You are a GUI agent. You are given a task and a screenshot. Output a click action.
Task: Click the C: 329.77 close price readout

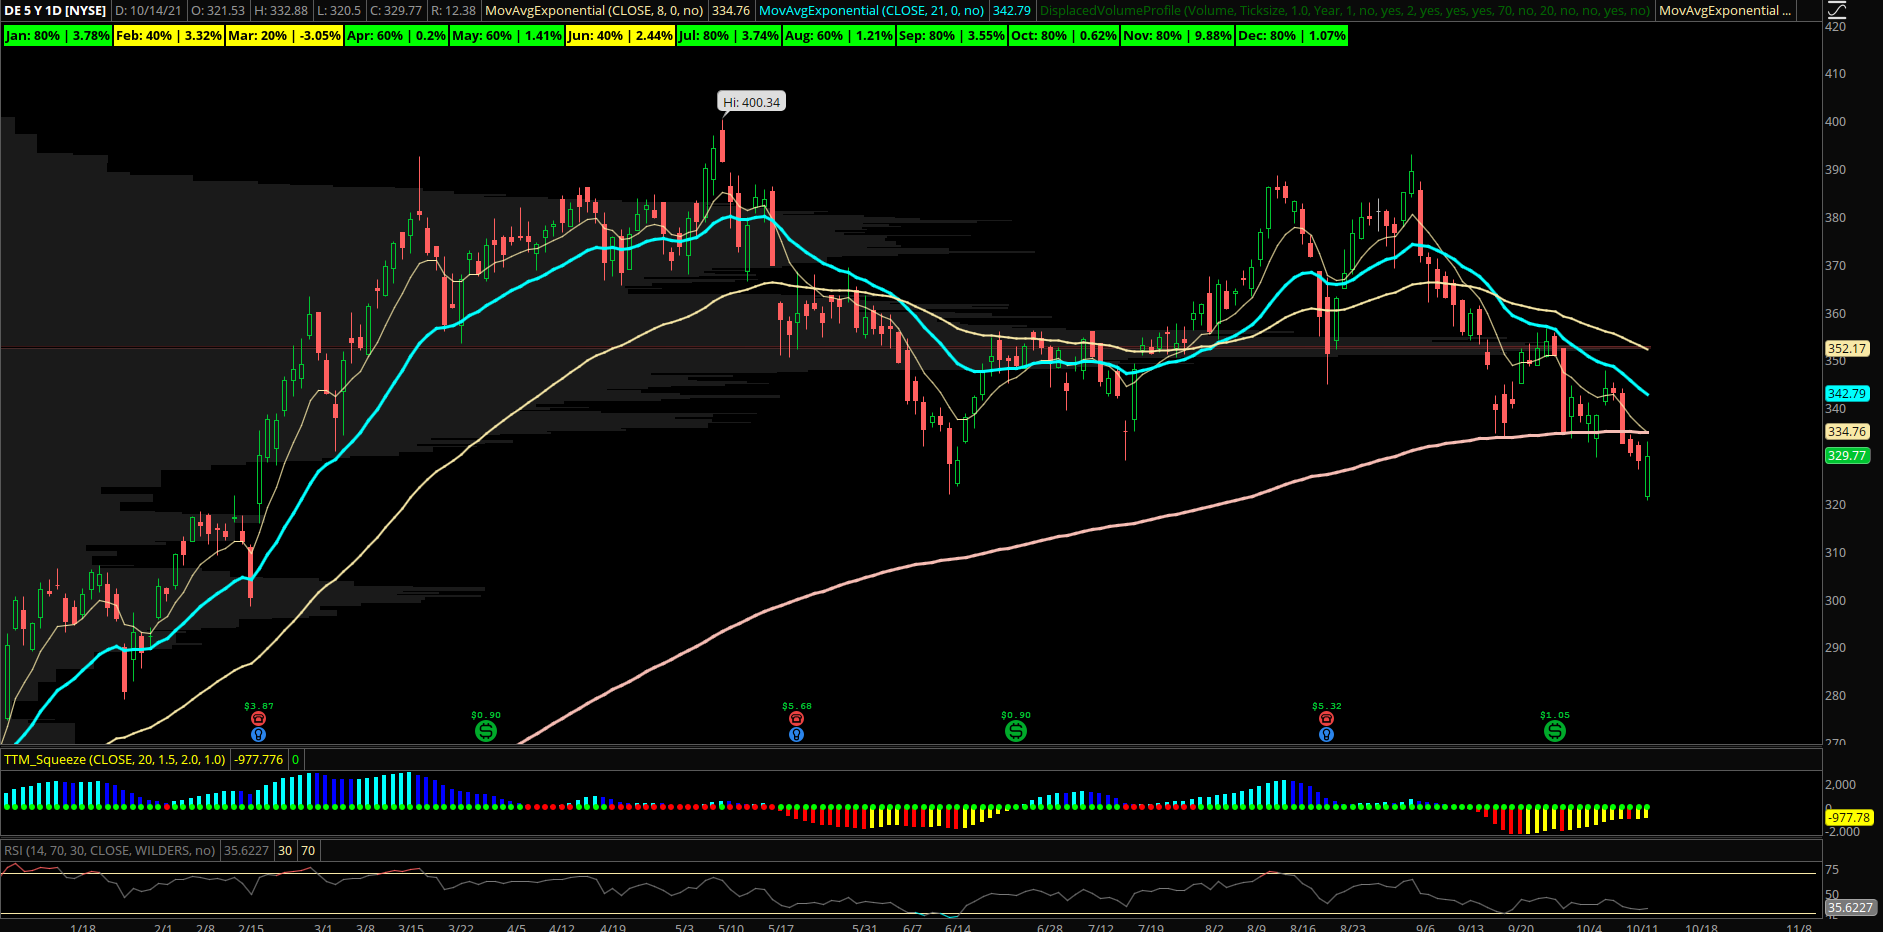tap(395, 11)
